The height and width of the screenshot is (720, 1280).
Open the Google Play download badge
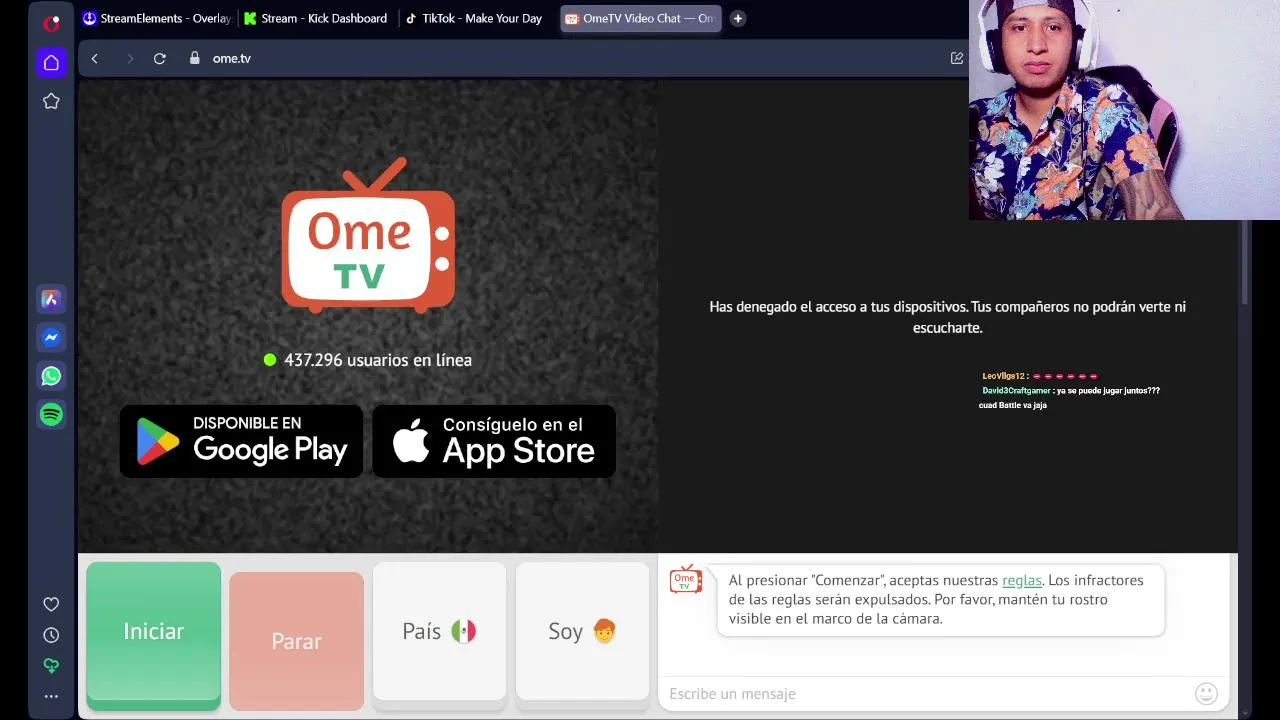241,441
